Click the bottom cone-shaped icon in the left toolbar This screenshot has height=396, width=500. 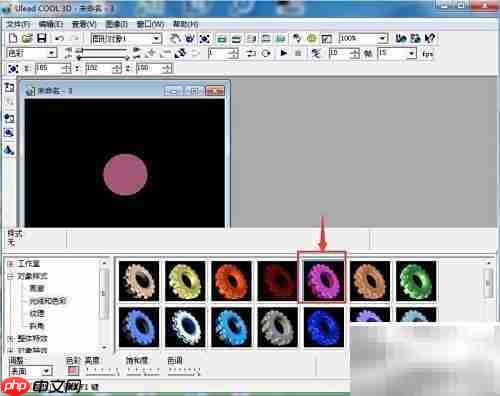point(9,150)
